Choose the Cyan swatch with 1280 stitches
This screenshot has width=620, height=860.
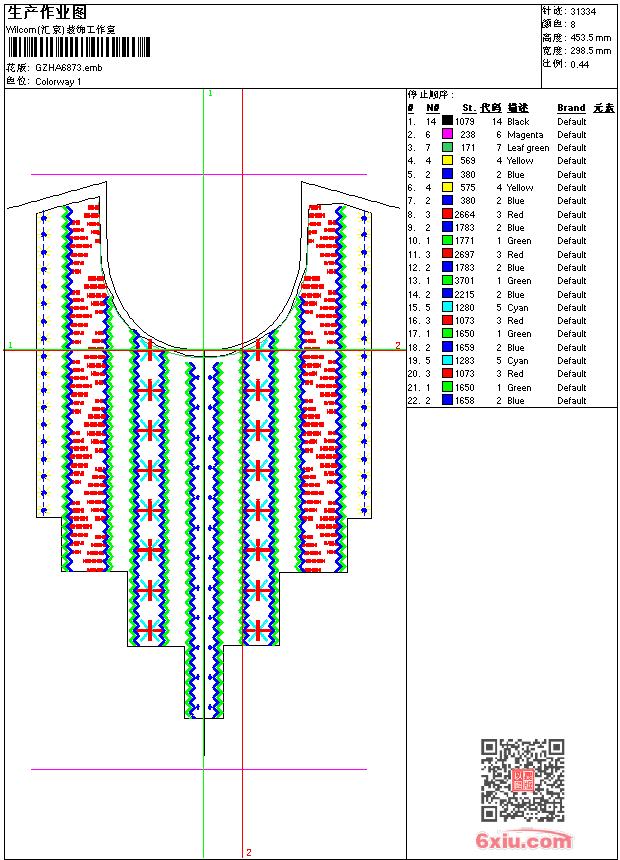click(447, 308)
